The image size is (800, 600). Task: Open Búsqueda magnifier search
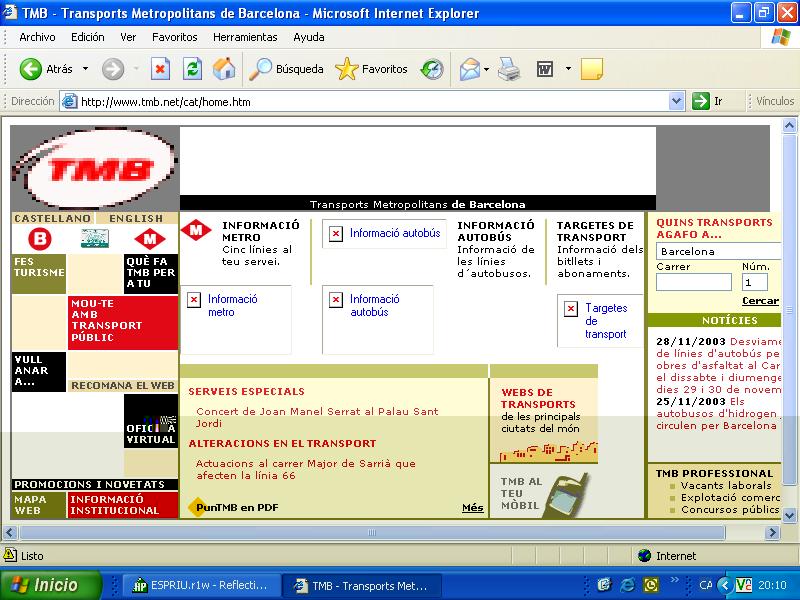[x=286, y=69]
